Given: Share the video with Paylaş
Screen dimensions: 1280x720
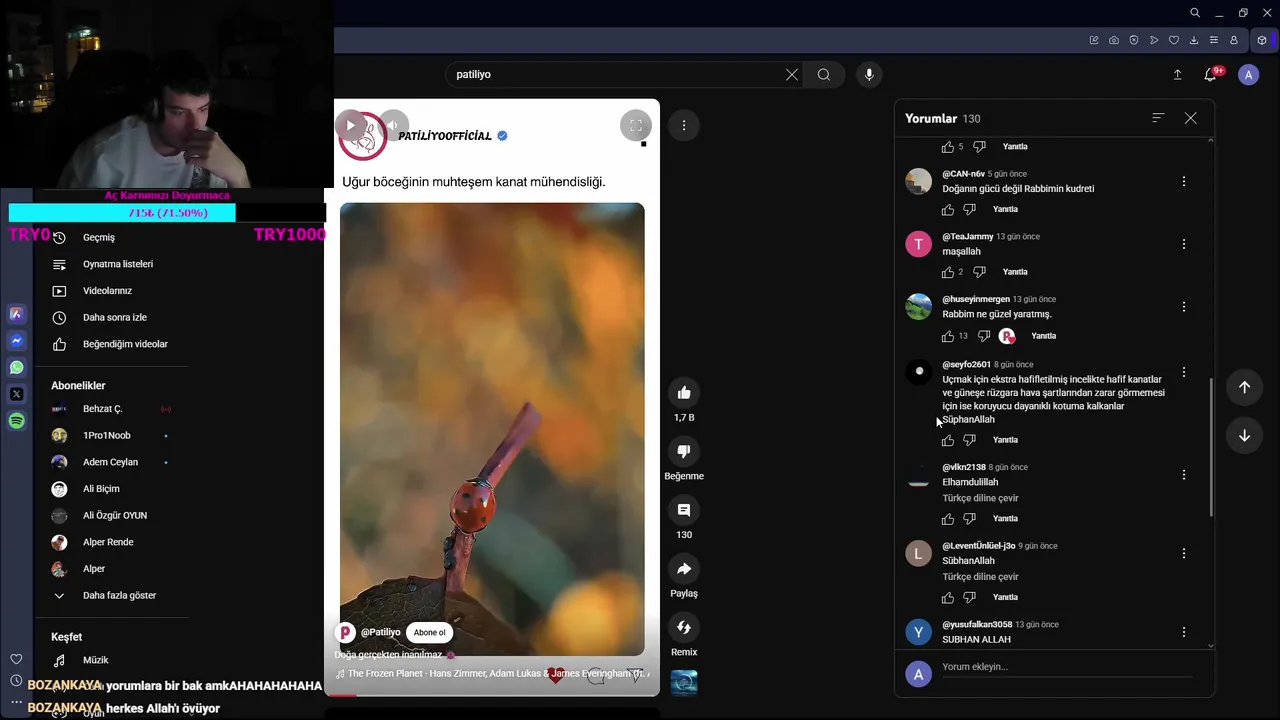Looking at the screenshot, I should 684,569.
